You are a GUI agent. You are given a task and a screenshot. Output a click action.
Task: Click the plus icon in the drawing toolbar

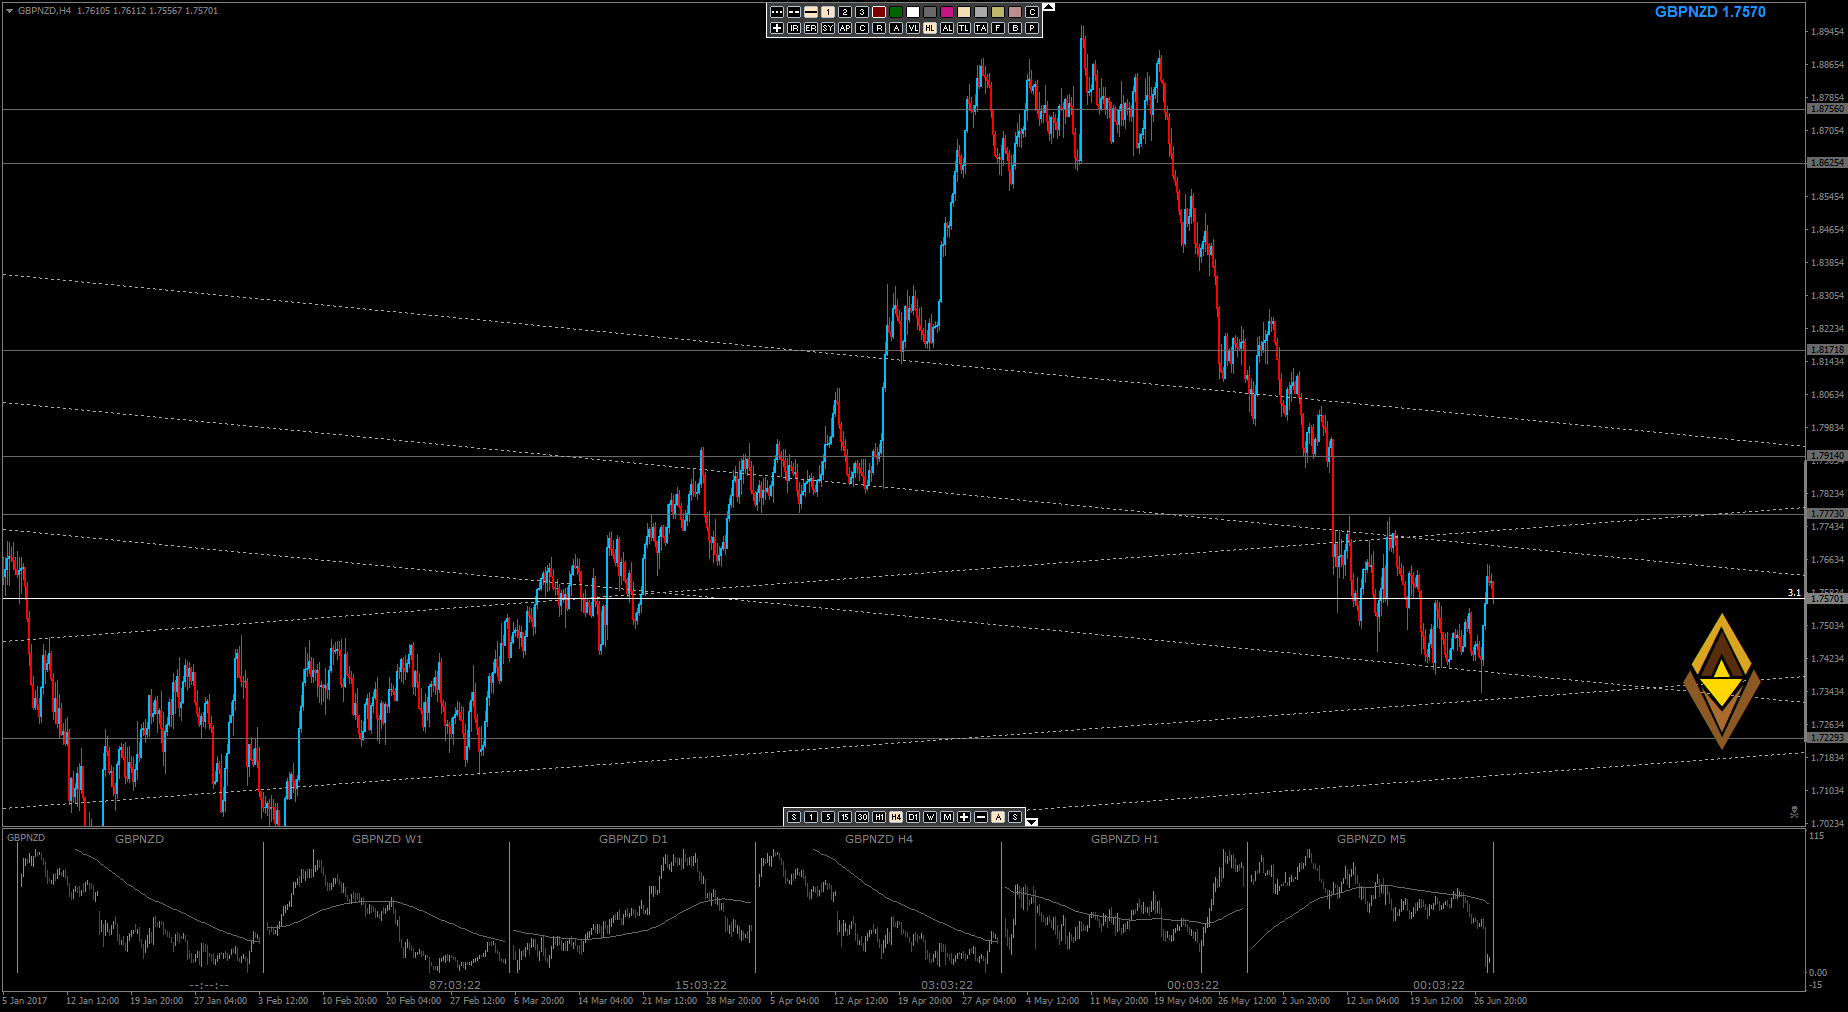coord(777,28)
